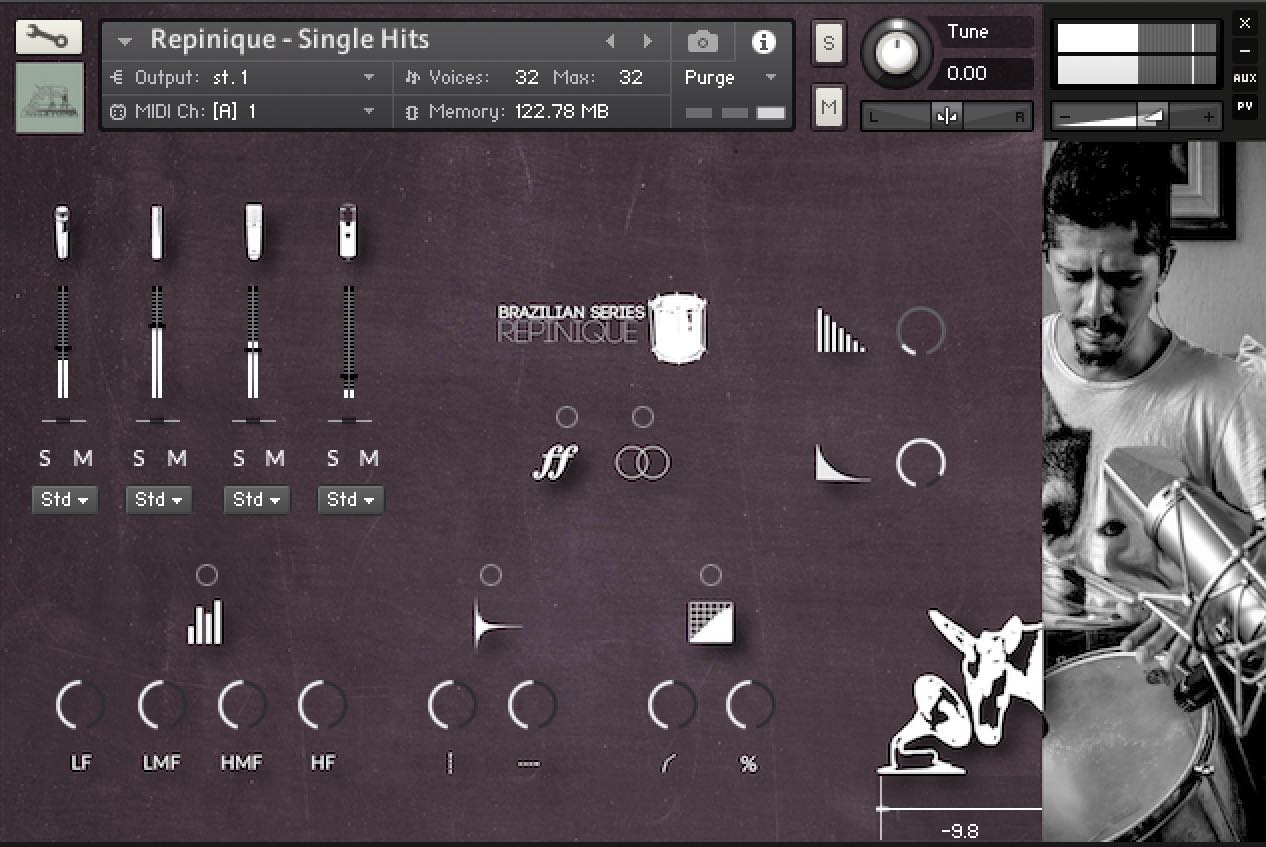Viewport: 1266px width, 847px height.
Task: Click the AUX button
Action: coord(1244,78)
